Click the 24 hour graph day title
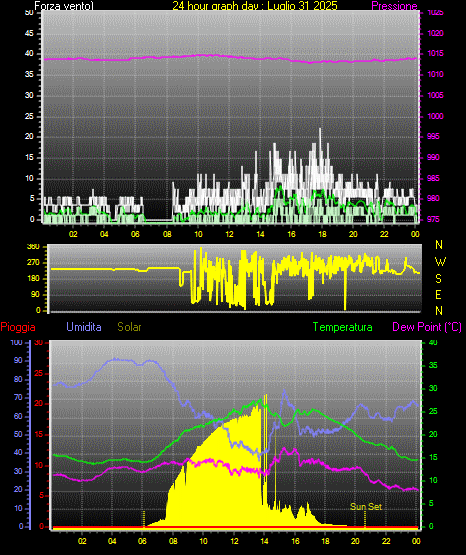 pyautogui.click(x=255, y=6)
